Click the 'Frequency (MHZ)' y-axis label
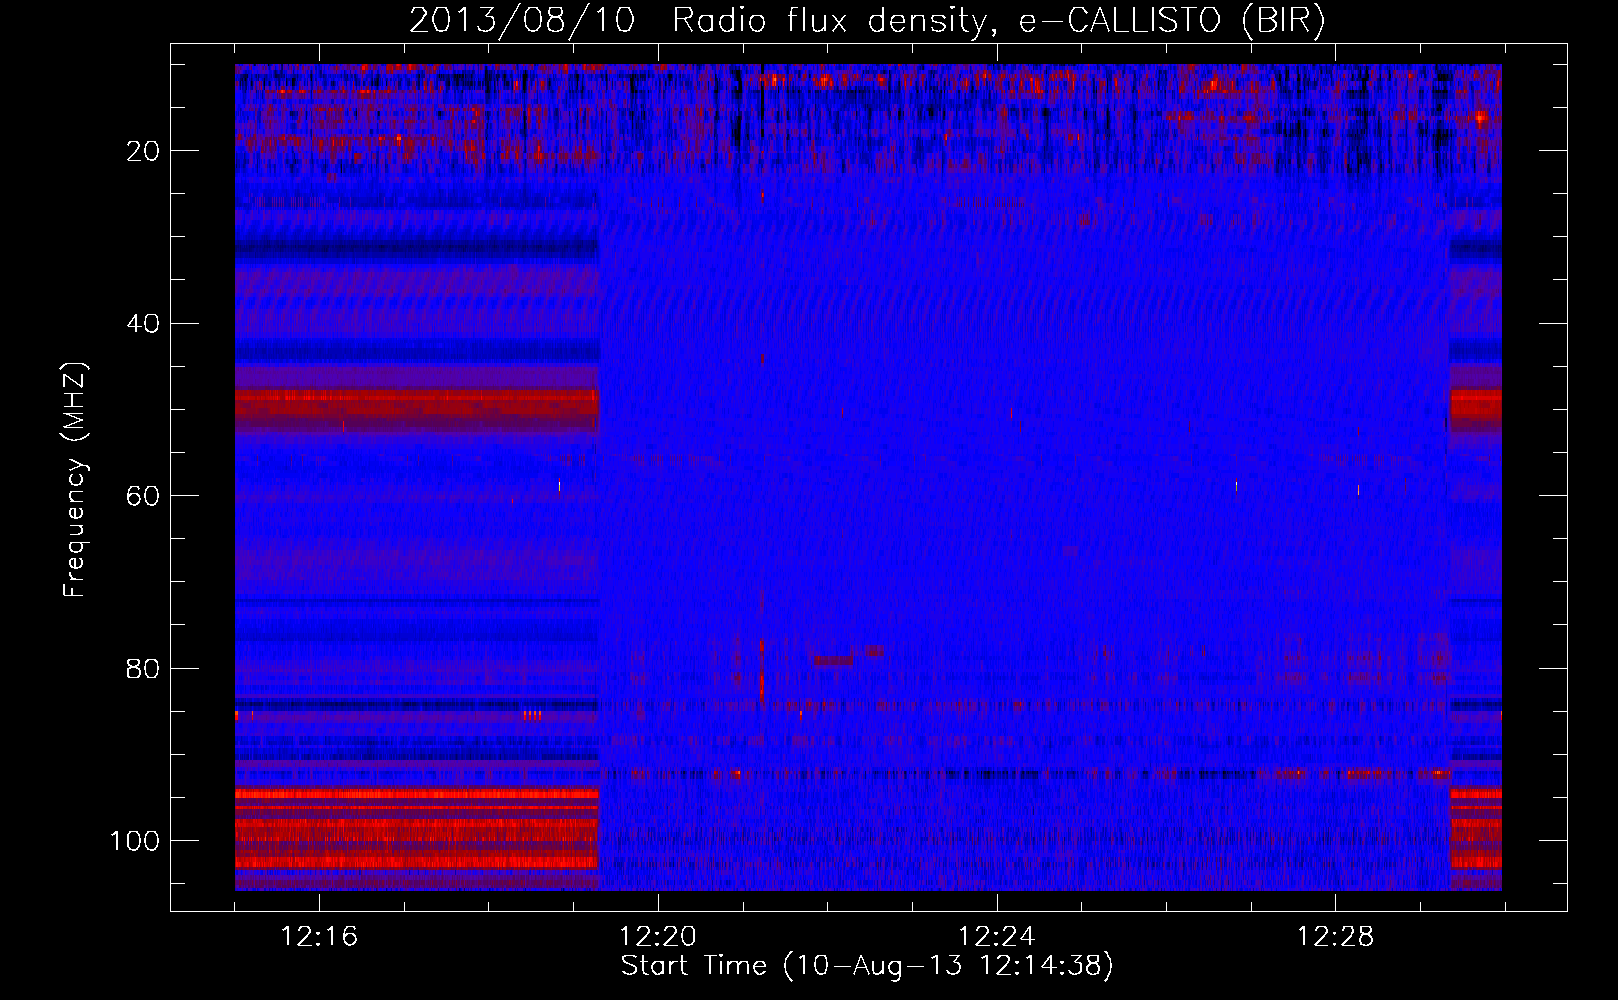Viewport: 1618px width, 1000px height. (x=75, y=480)
